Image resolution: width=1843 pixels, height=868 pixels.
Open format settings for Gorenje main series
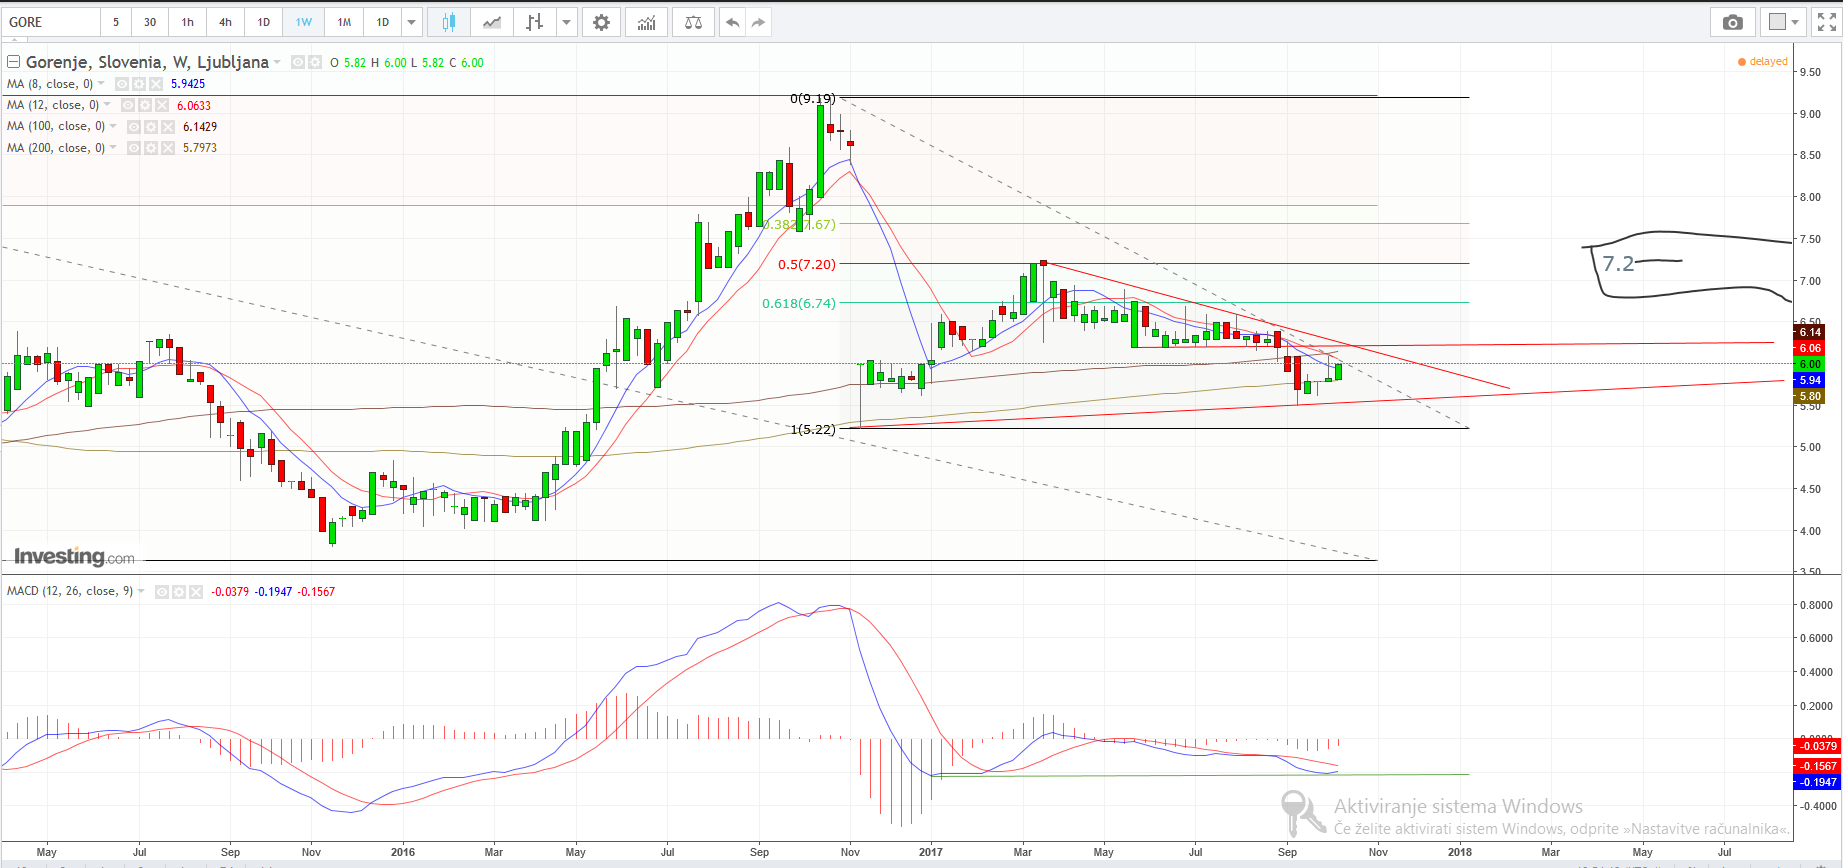[315, 62]
